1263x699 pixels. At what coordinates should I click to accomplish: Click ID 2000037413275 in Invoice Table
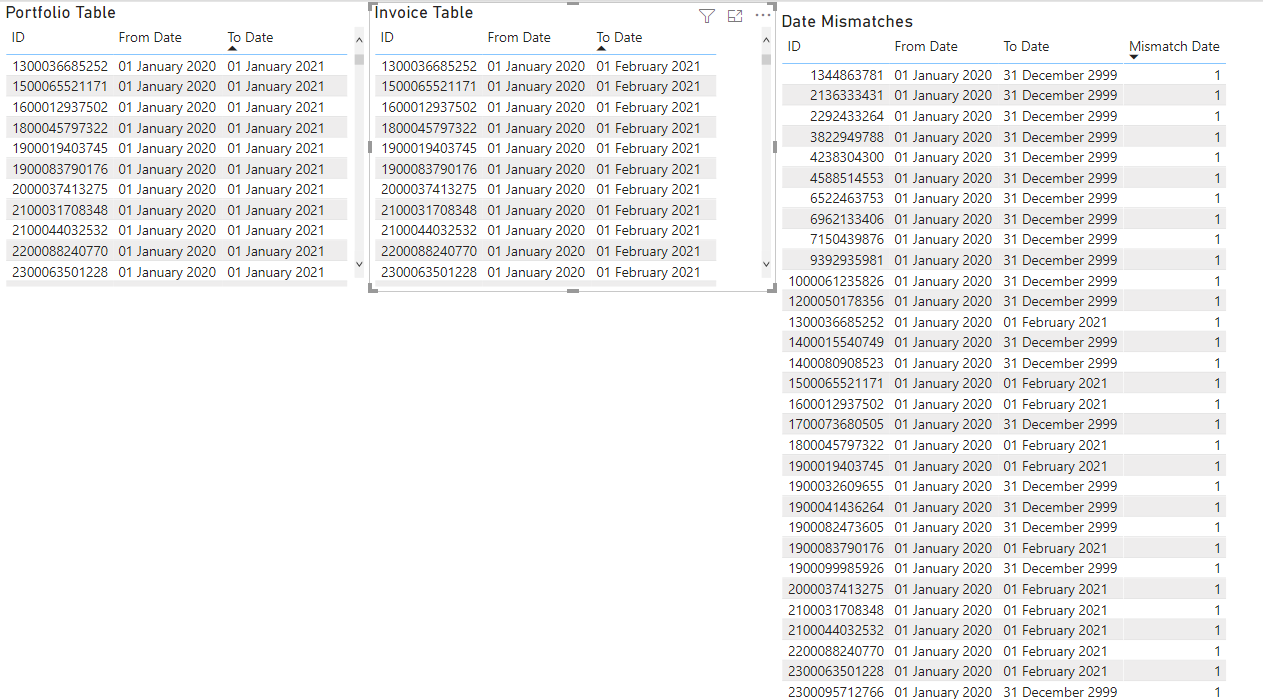pos(429,190)
